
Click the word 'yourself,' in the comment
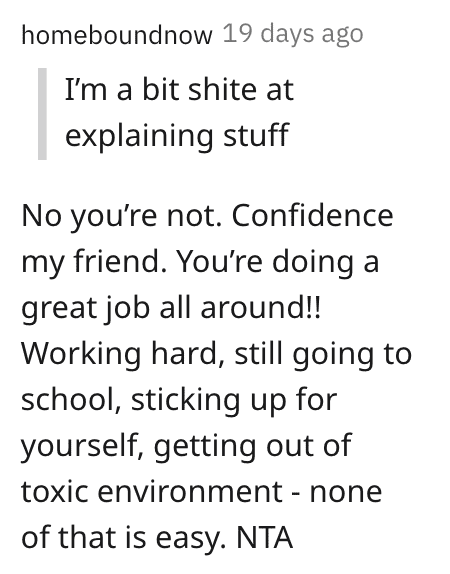82,447
